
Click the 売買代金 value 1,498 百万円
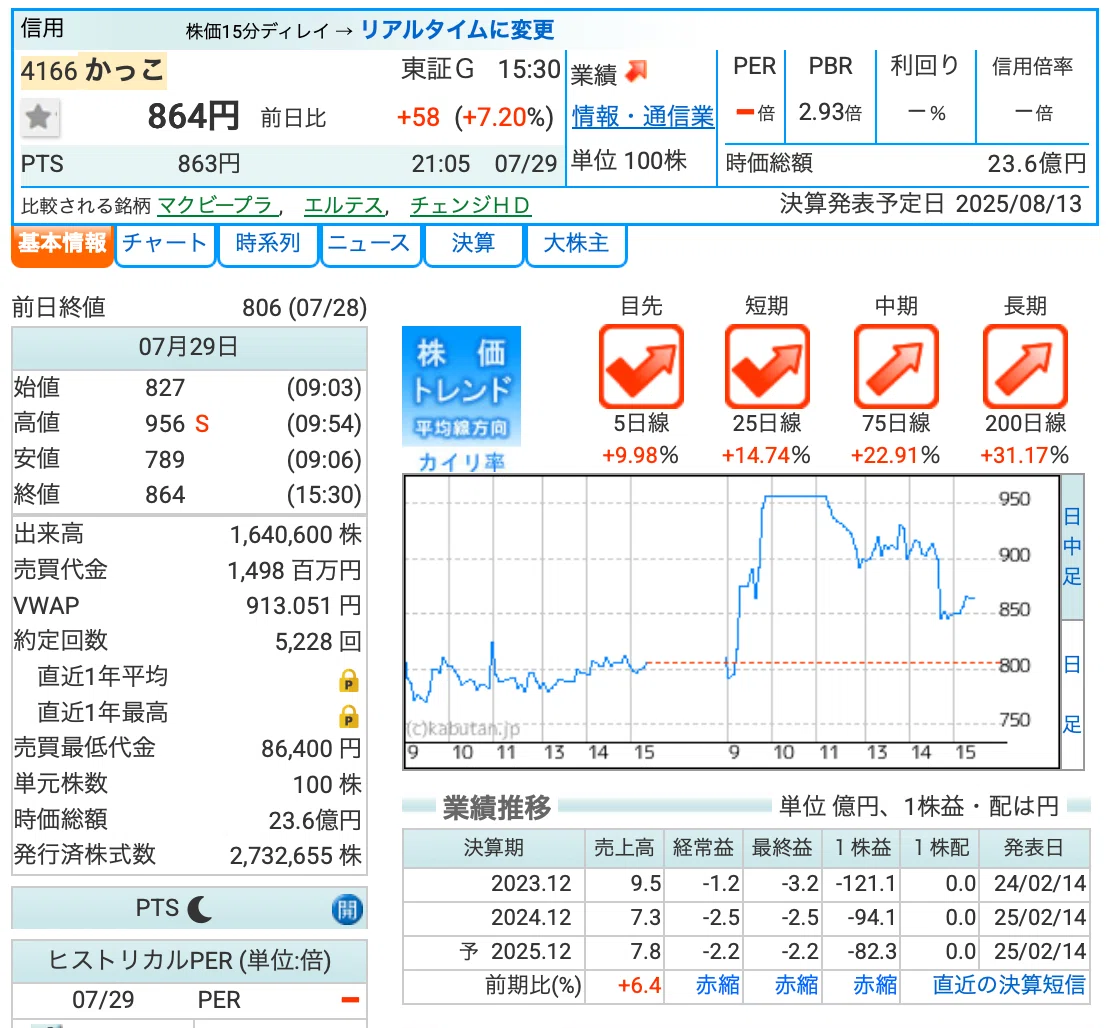pyautogui.click(x=294, y=571)
